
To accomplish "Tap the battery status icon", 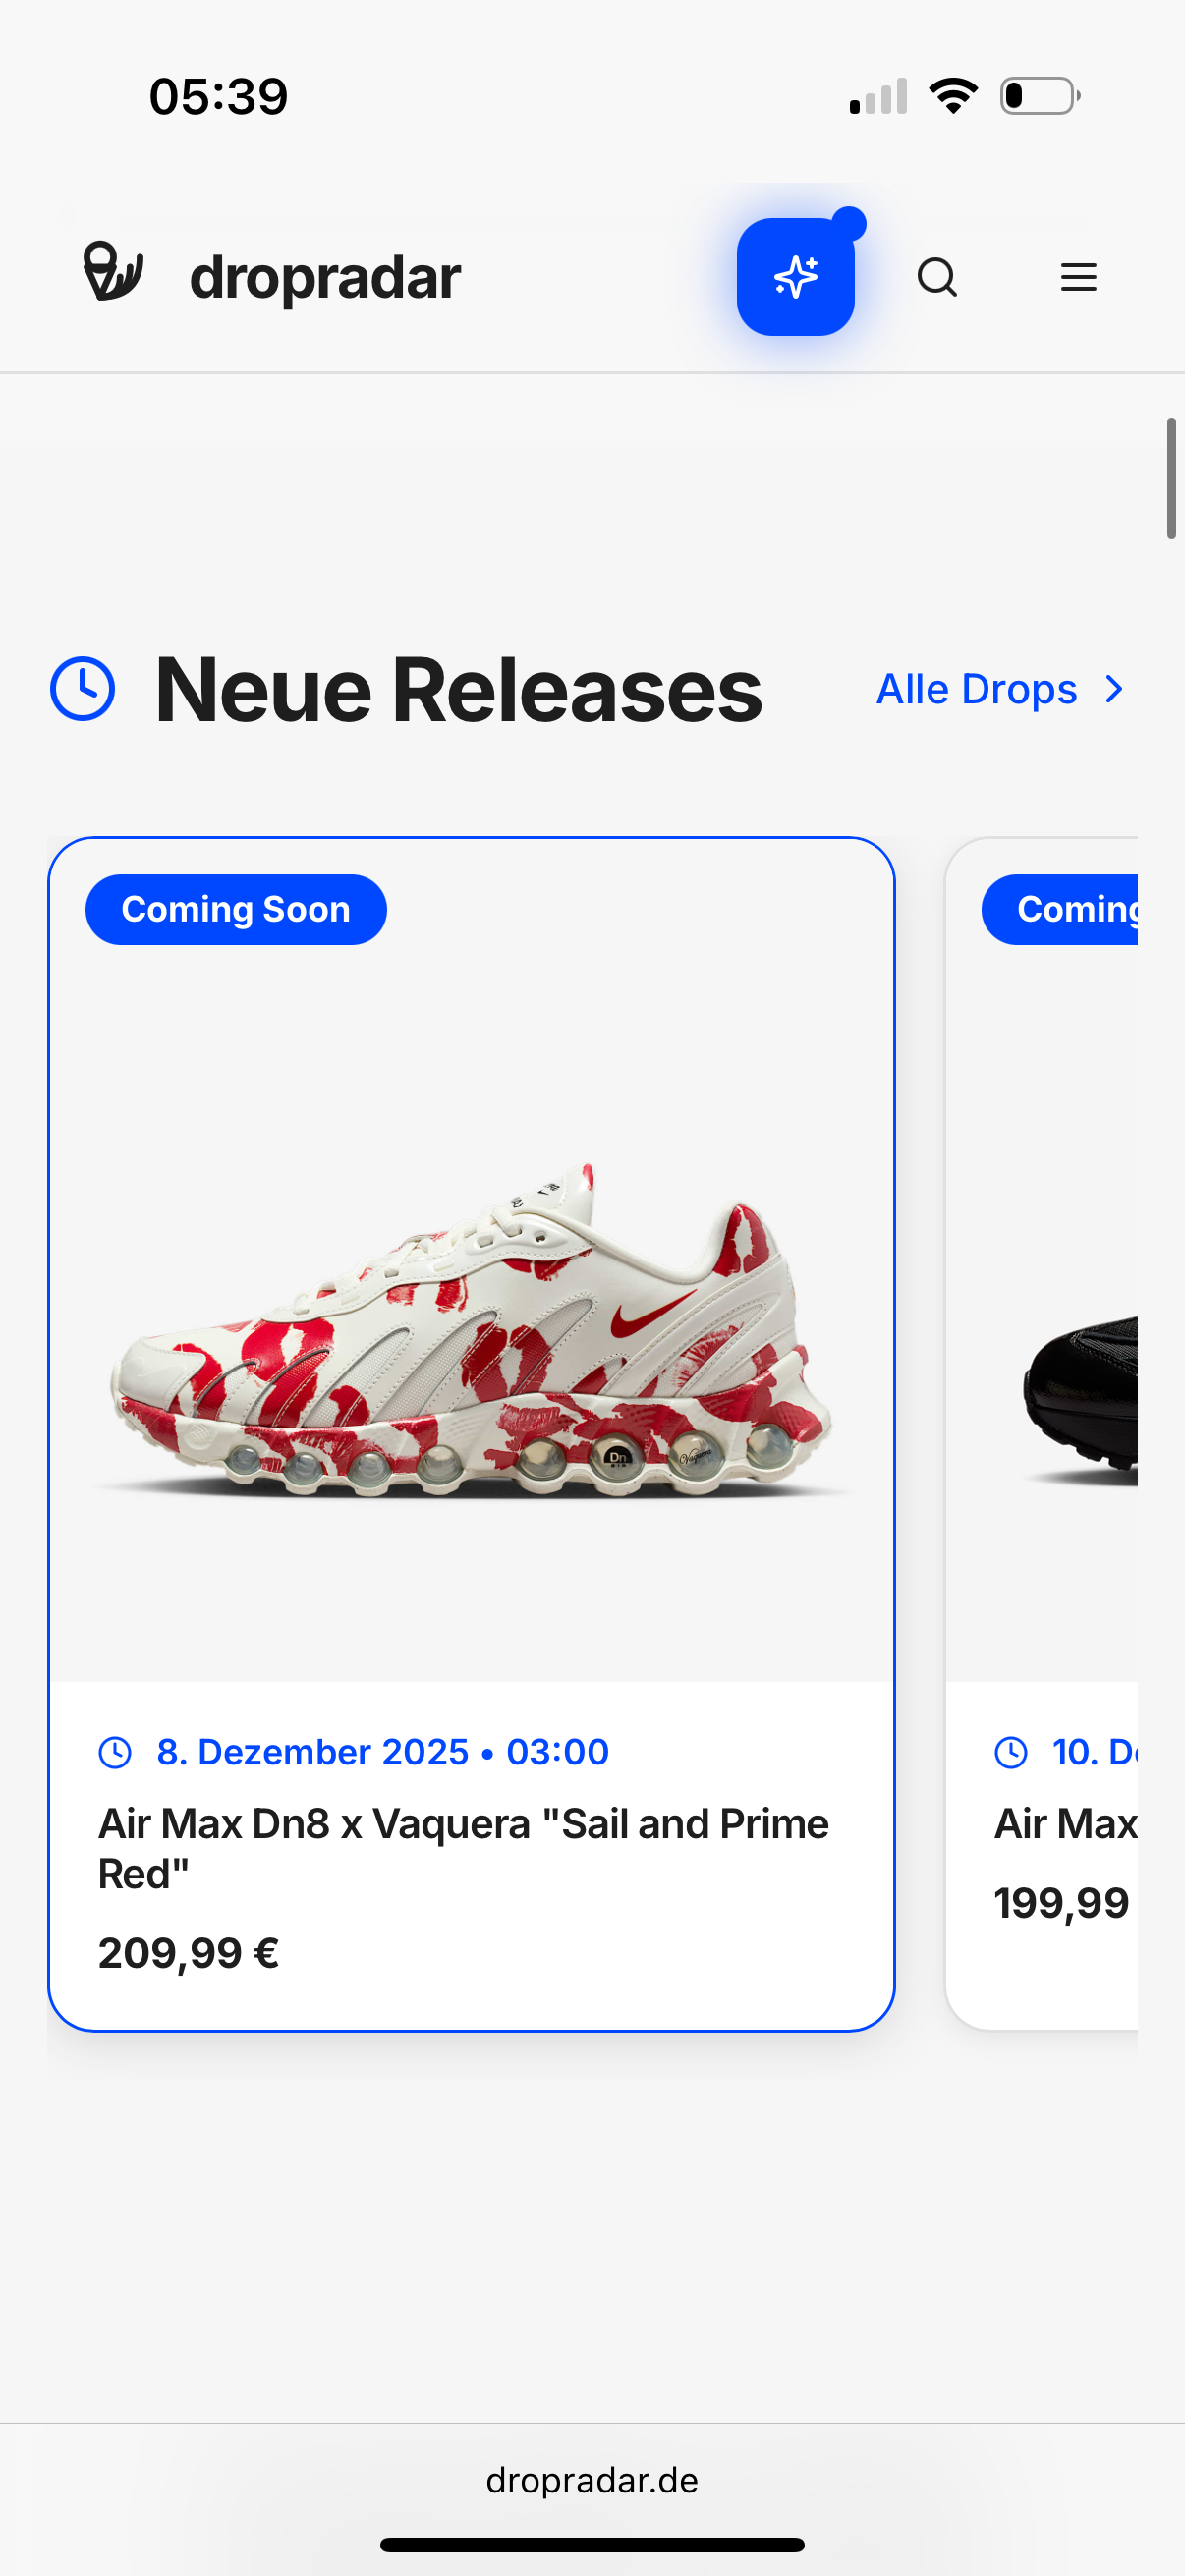I will (1040, 96).
